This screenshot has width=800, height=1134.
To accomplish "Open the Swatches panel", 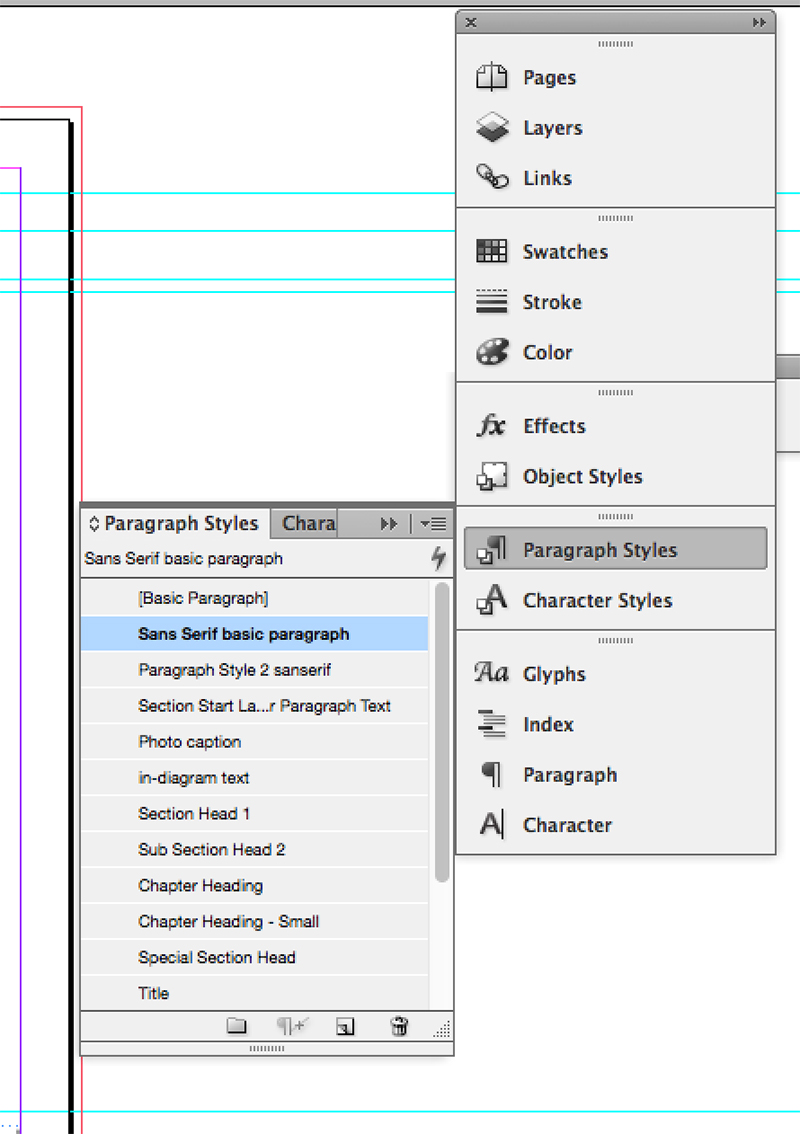I will [x=564, y=252].
